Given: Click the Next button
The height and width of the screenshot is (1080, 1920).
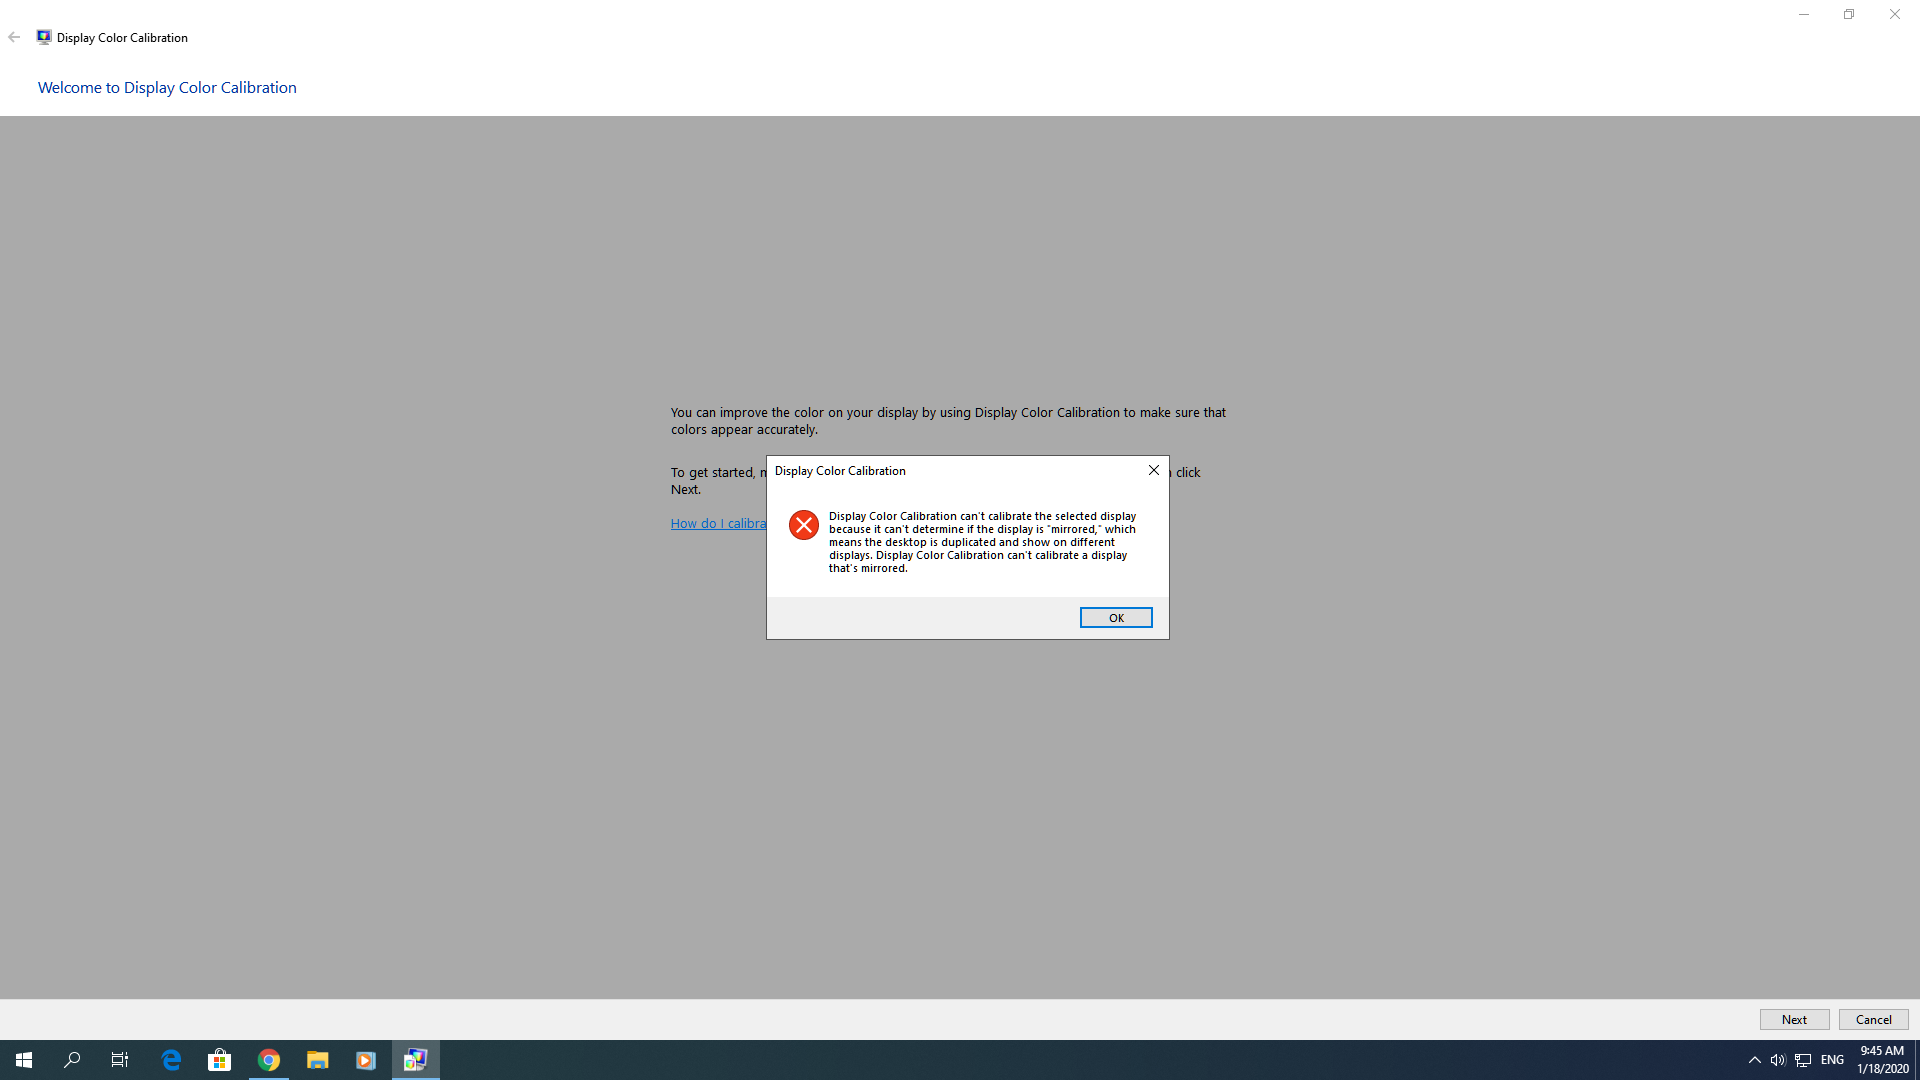Looking at the screenshot, I should [1794, 1019].
